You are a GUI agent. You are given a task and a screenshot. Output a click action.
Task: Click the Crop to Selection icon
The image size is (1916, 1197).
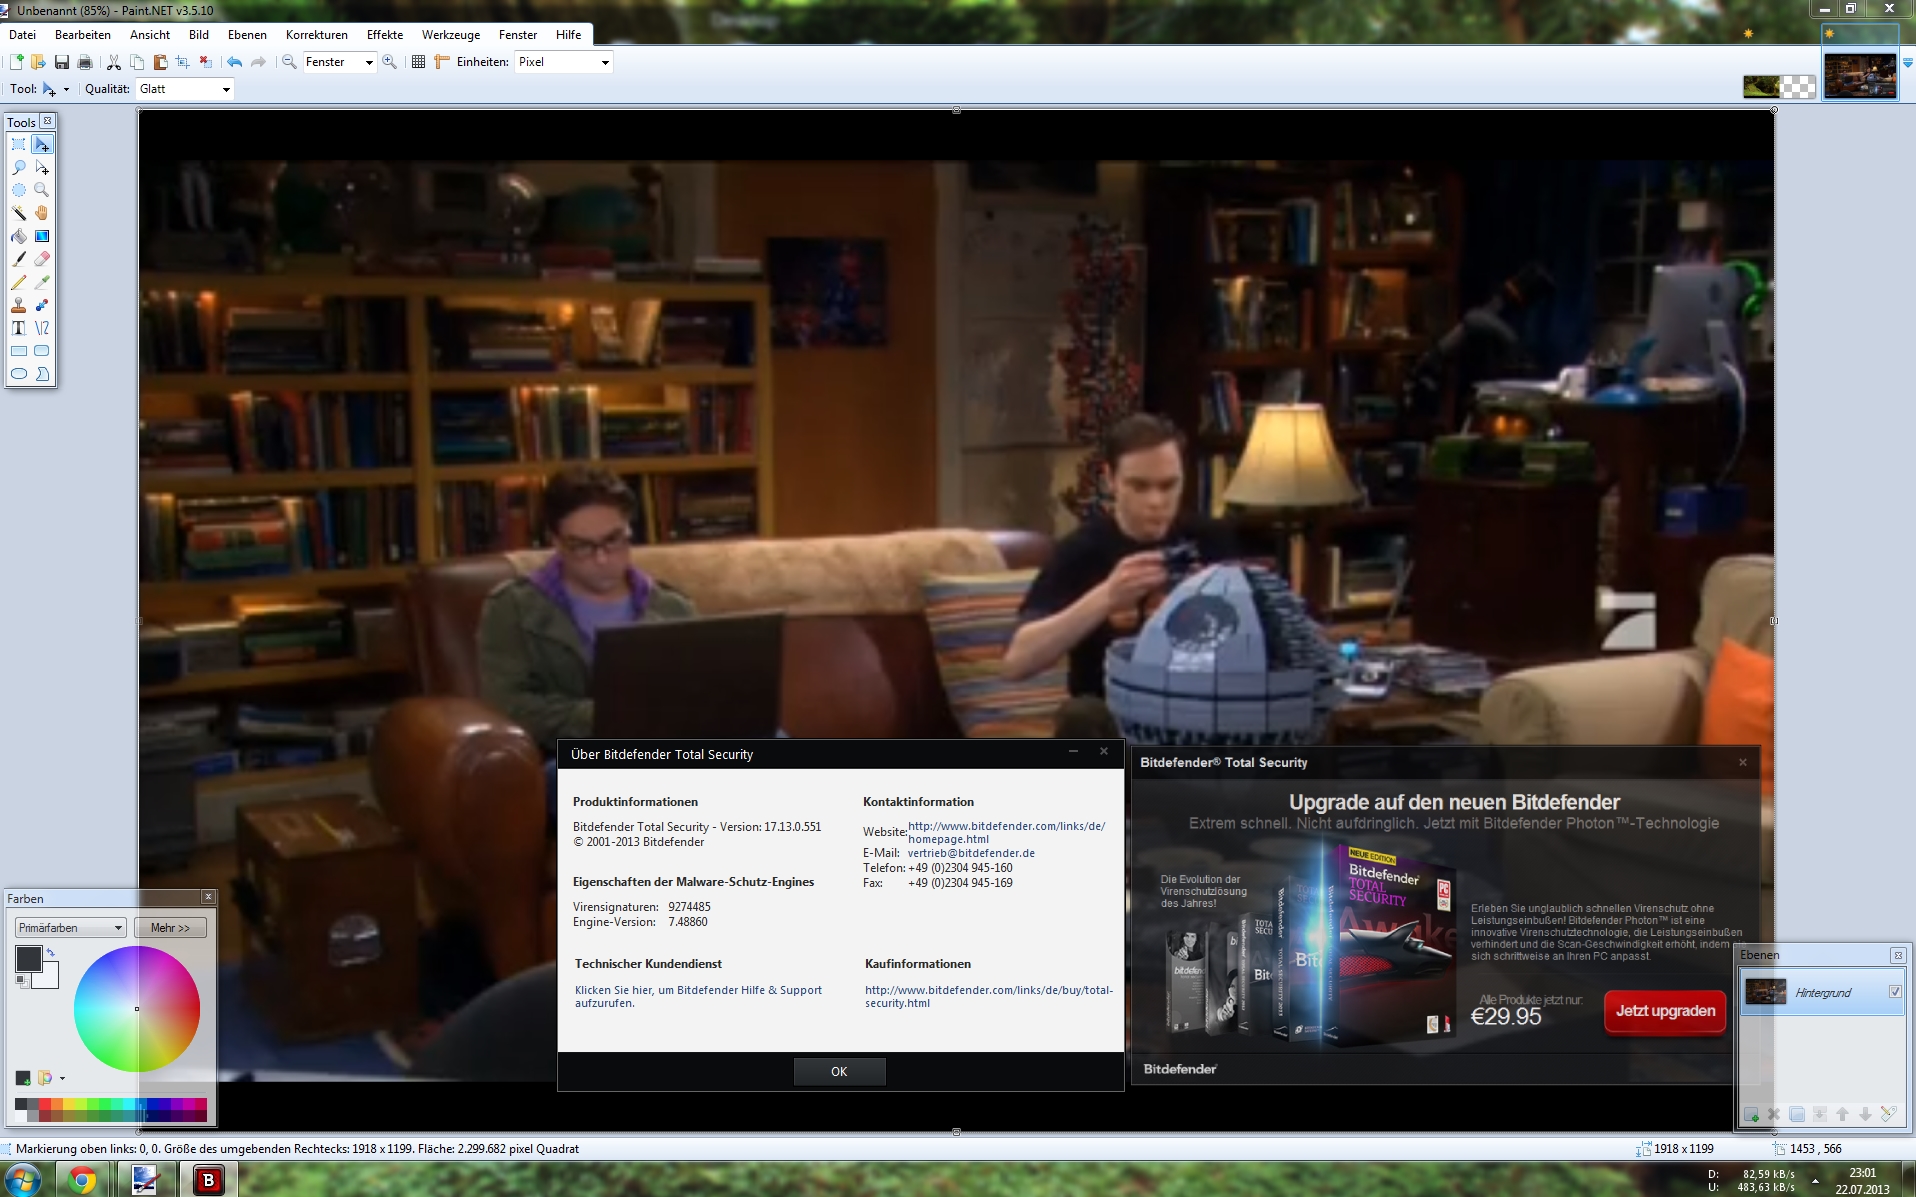click(x=182, y=62)
